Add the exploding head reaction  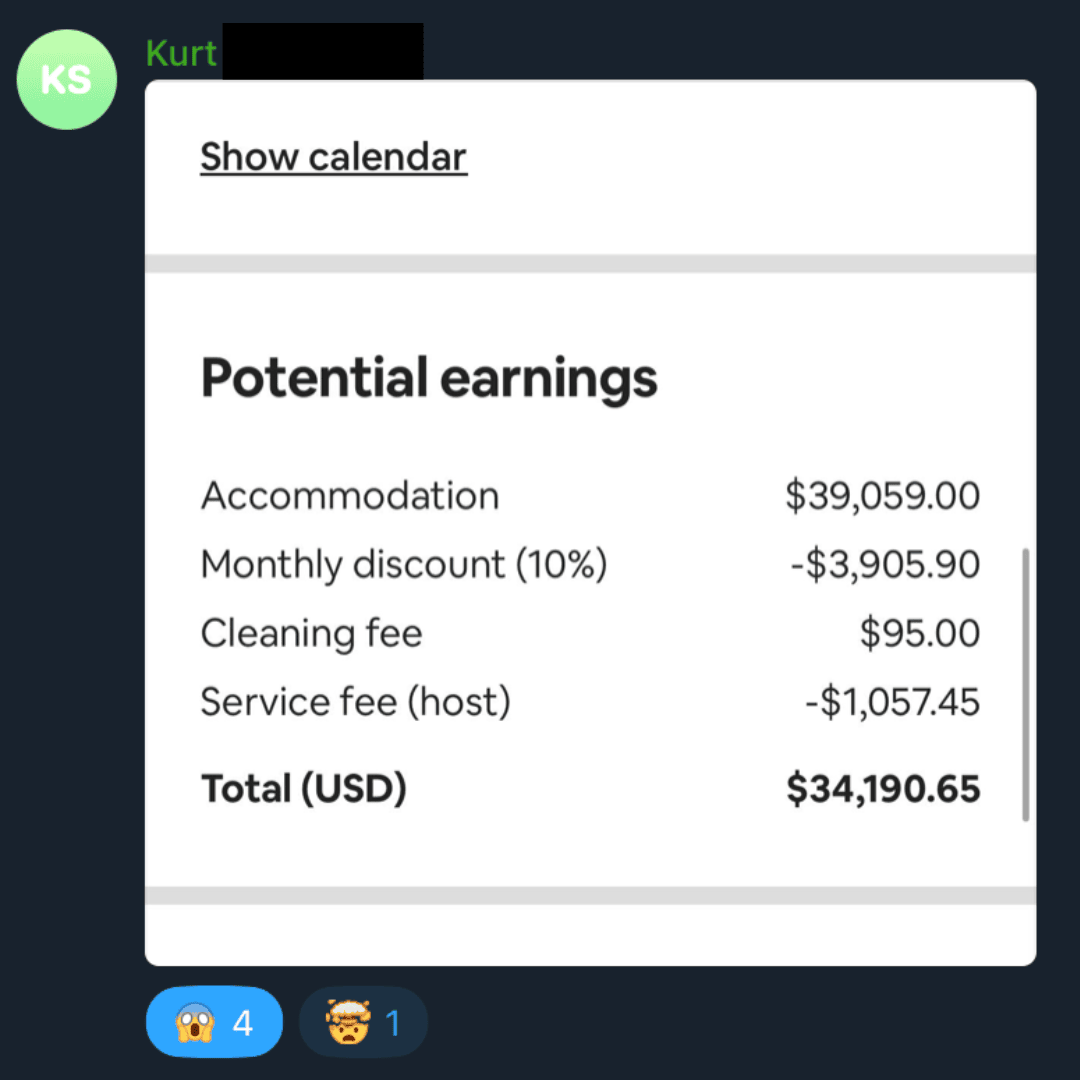coord(363,1021)
